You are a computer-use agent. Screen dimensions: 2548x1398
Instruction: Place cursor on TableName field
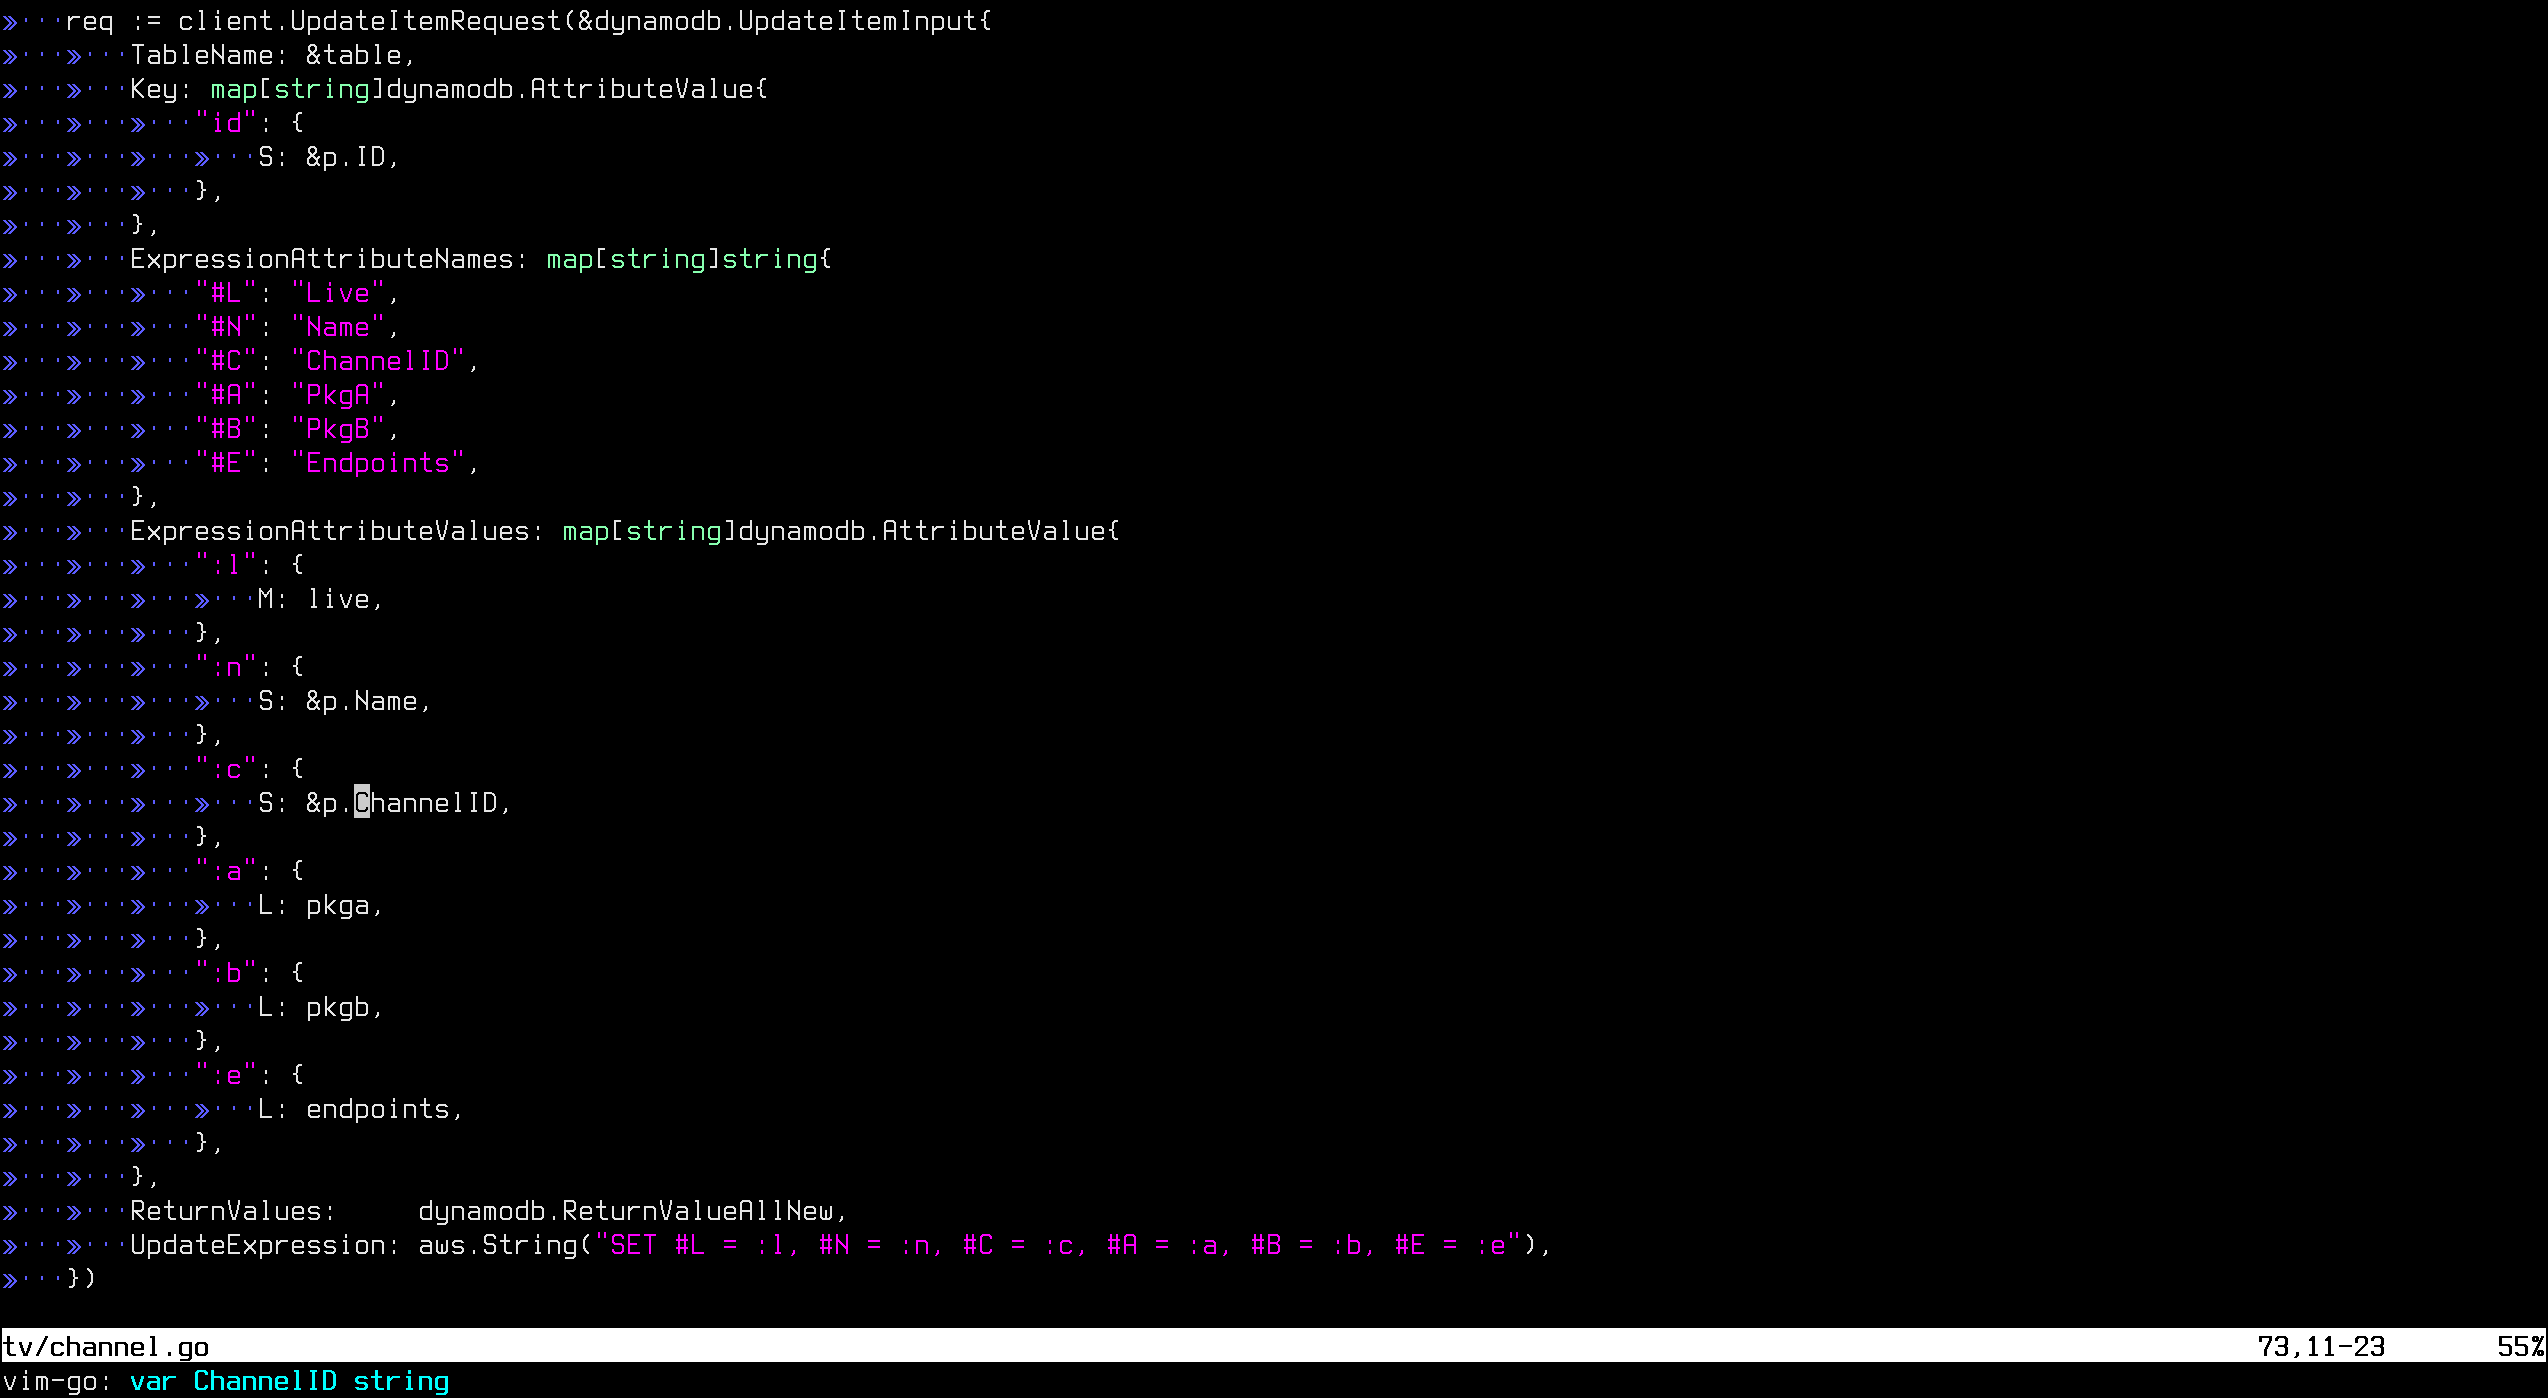click(201, 55)
